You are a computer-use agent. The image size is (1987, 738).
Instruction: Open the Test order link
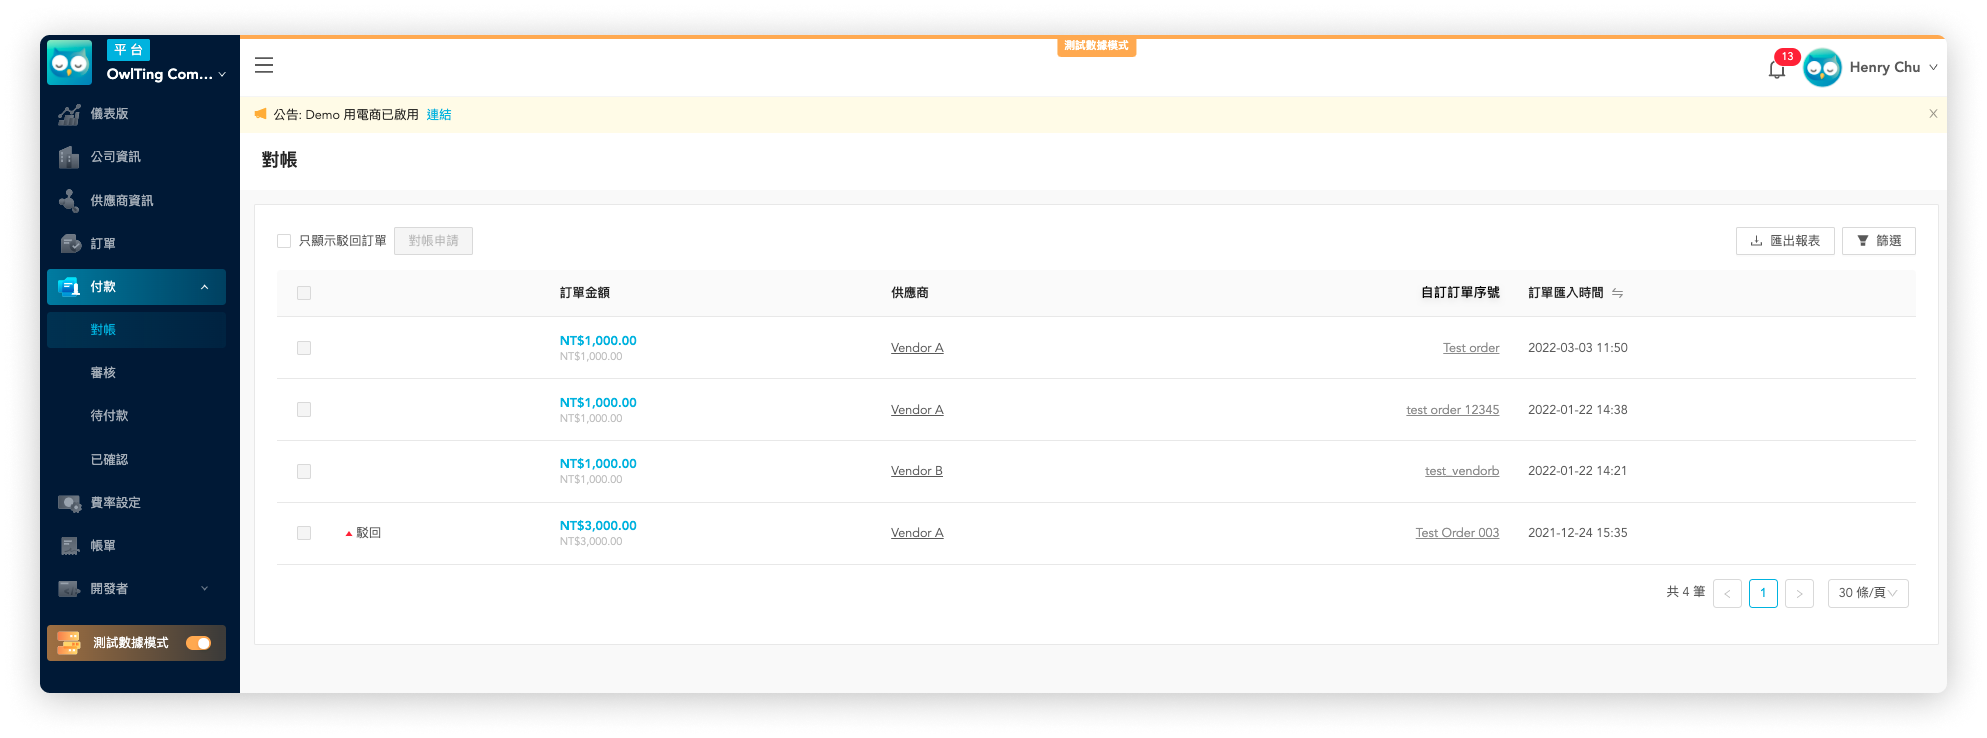[1471, 348]
